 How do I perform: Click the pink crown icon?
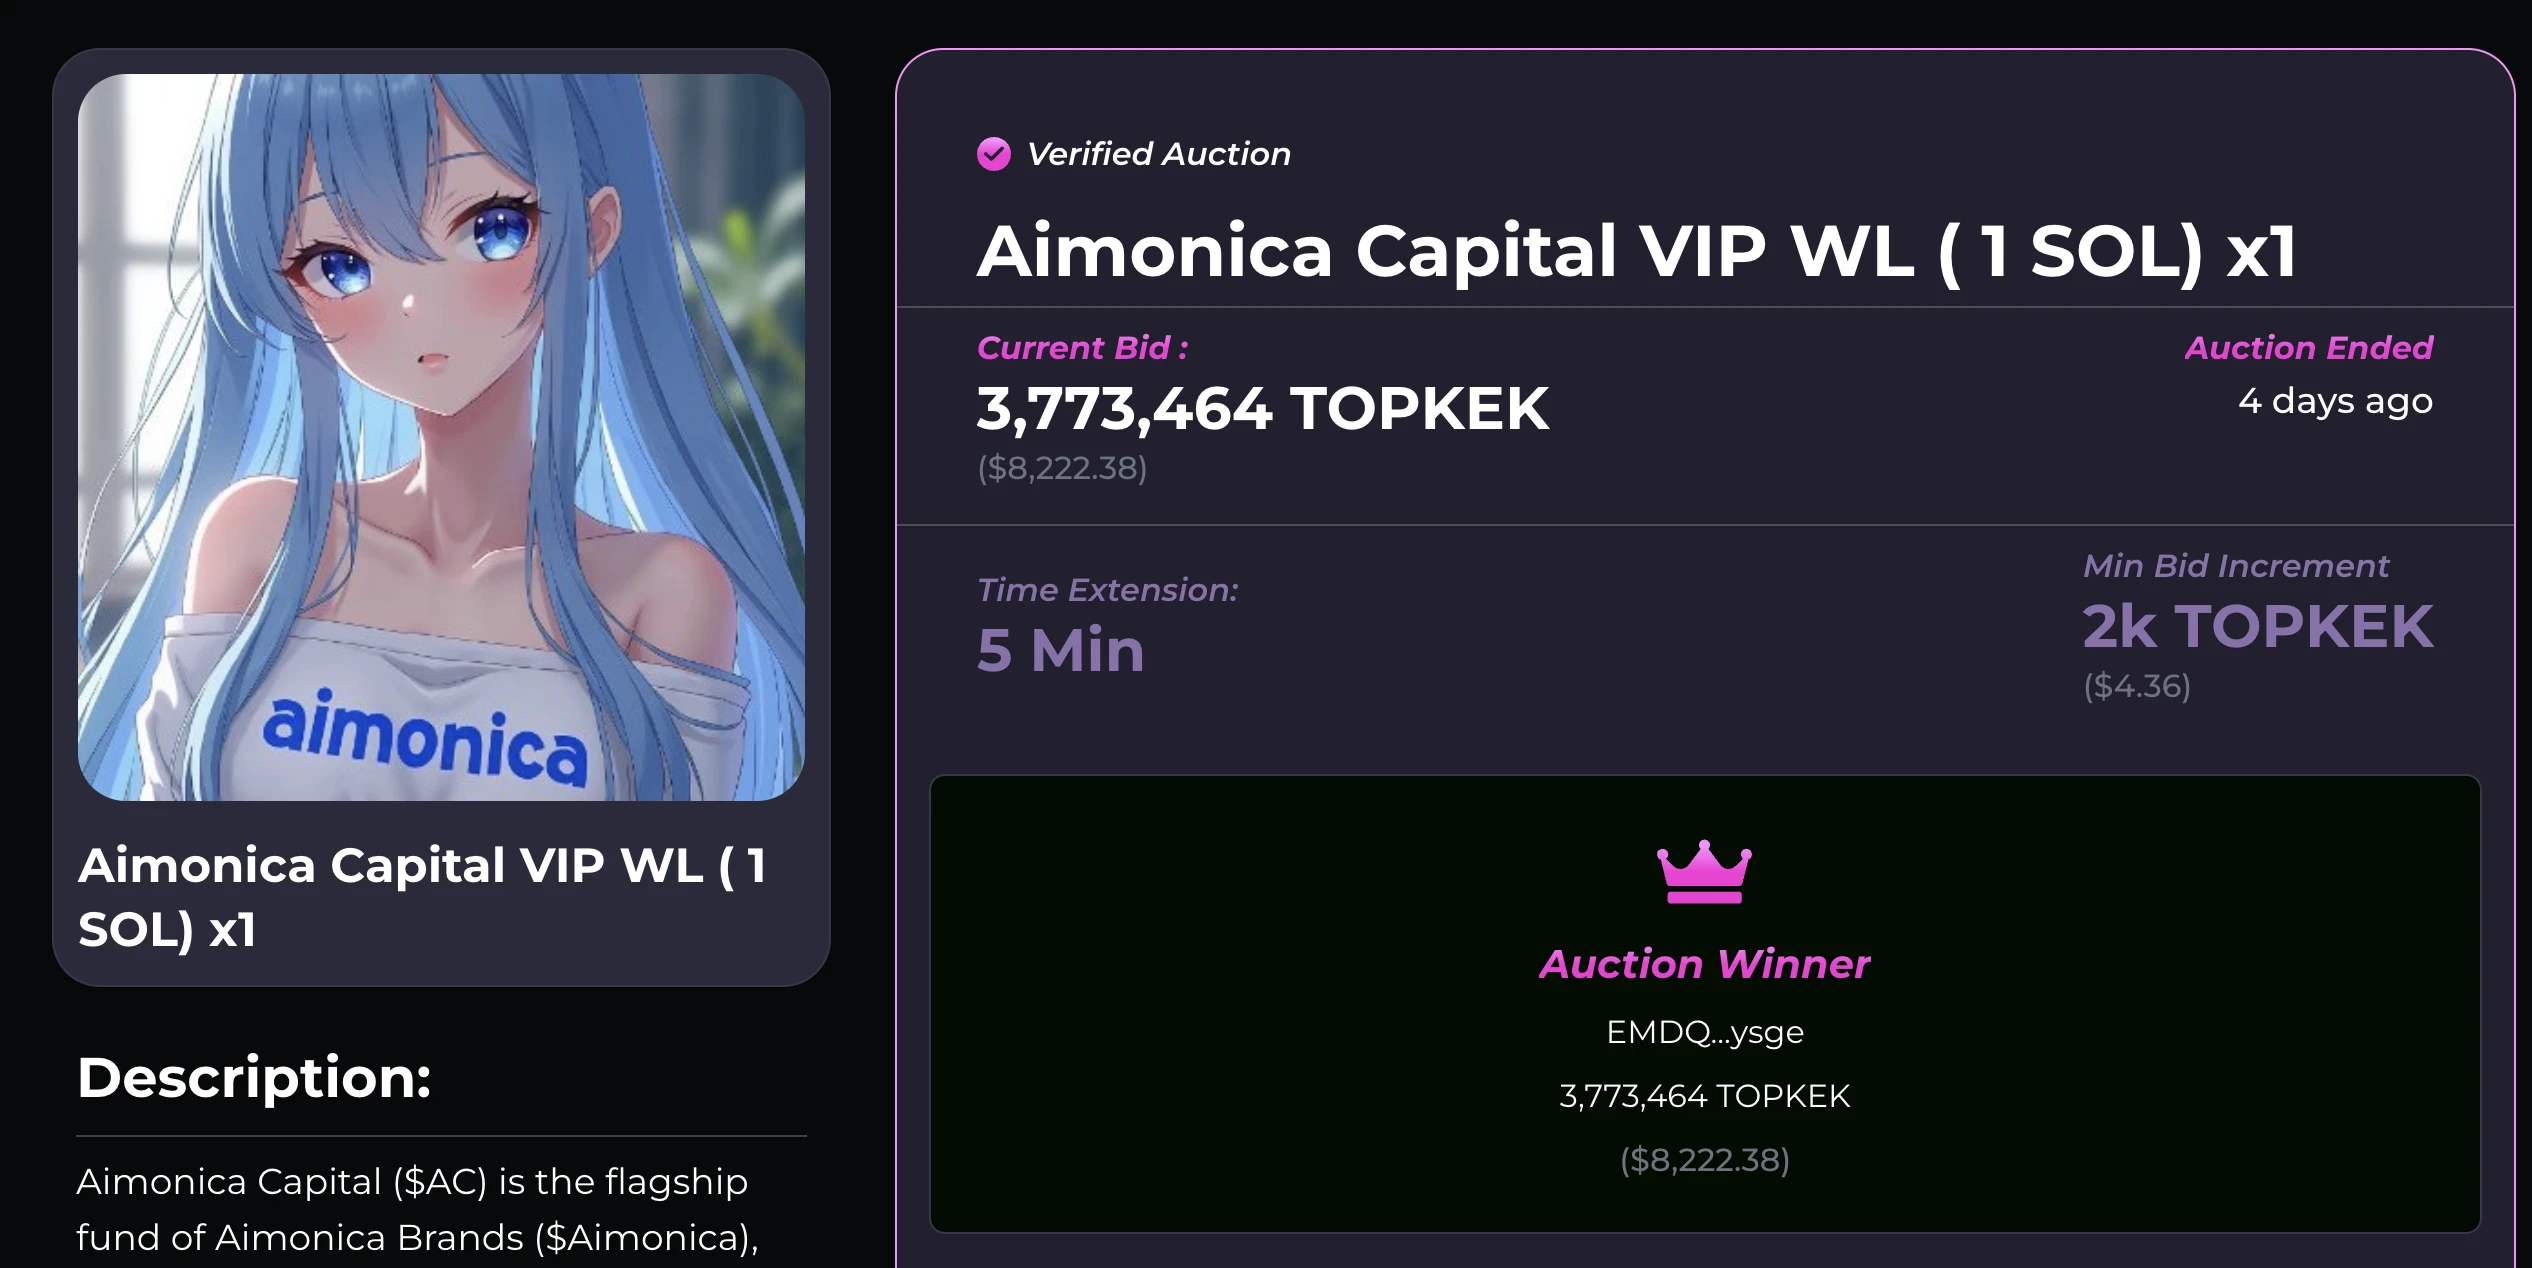[1704, 872]
